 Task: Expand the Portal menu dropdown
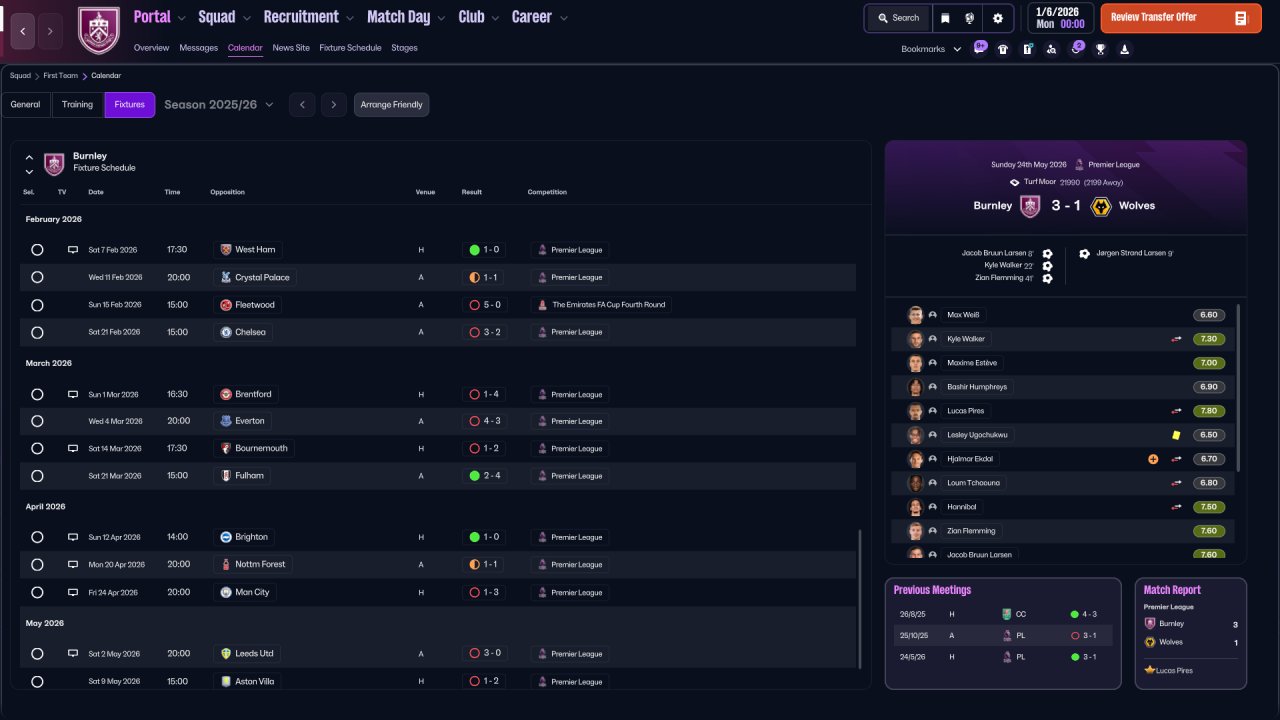coord(181,18)
